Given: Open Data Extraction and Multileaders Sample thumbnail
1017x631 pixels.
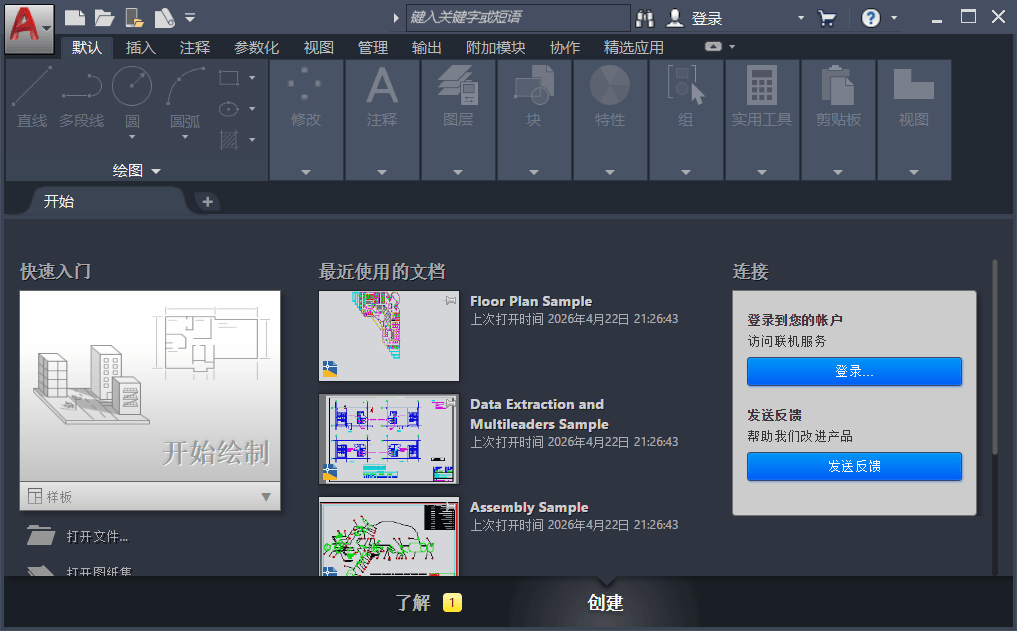Looking at the screenshot, I should click(389, 439).
